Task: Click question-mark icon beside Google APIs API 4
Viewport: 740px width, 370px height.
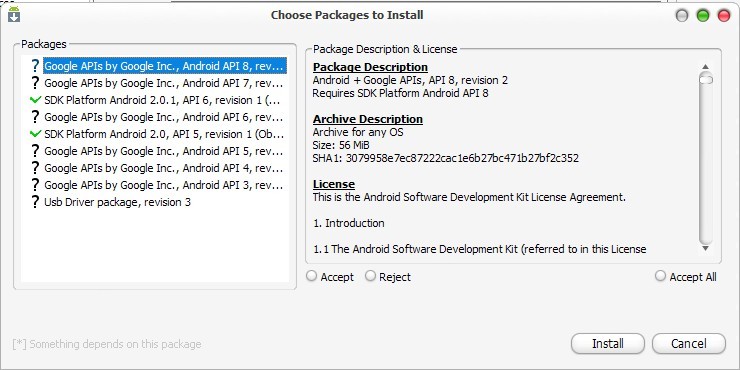Action: (x=35, y=168)
